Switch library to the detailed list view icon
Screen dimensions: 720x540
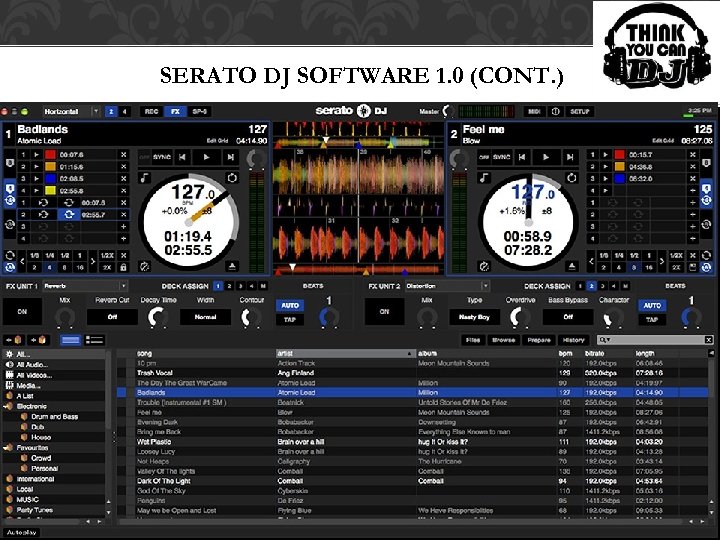[95, 340]
